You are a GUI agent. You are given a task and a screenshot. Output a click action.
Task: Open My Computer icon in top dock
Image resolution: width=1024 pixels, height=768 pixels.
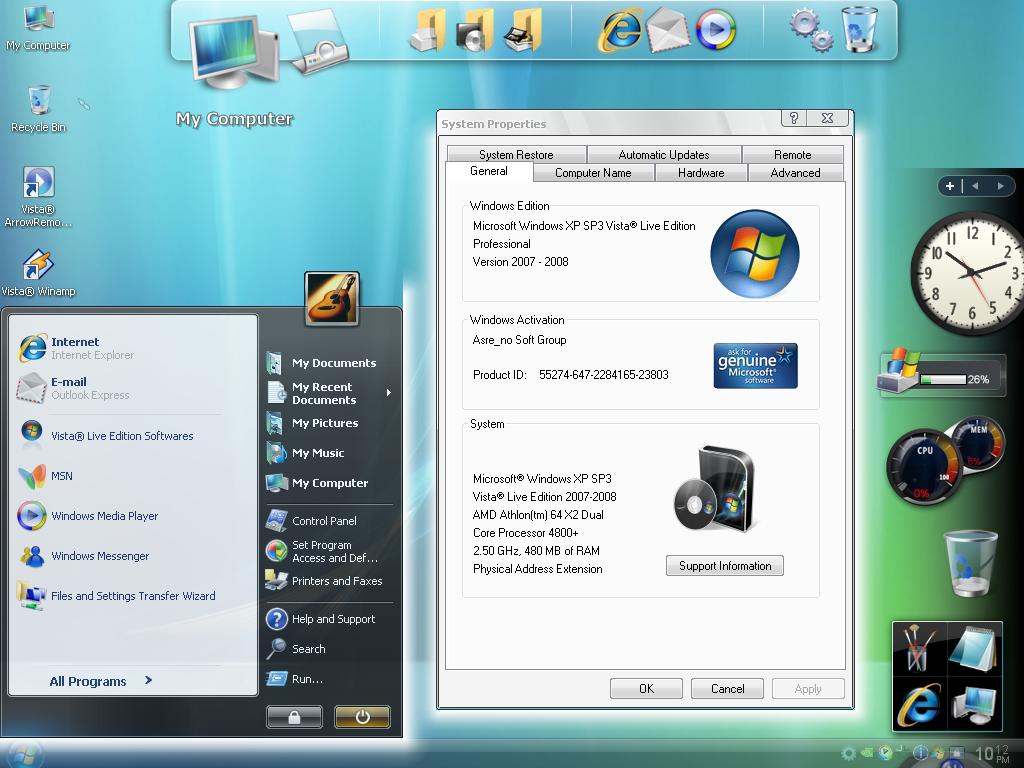pyautogui.click(x=232, y=51)
